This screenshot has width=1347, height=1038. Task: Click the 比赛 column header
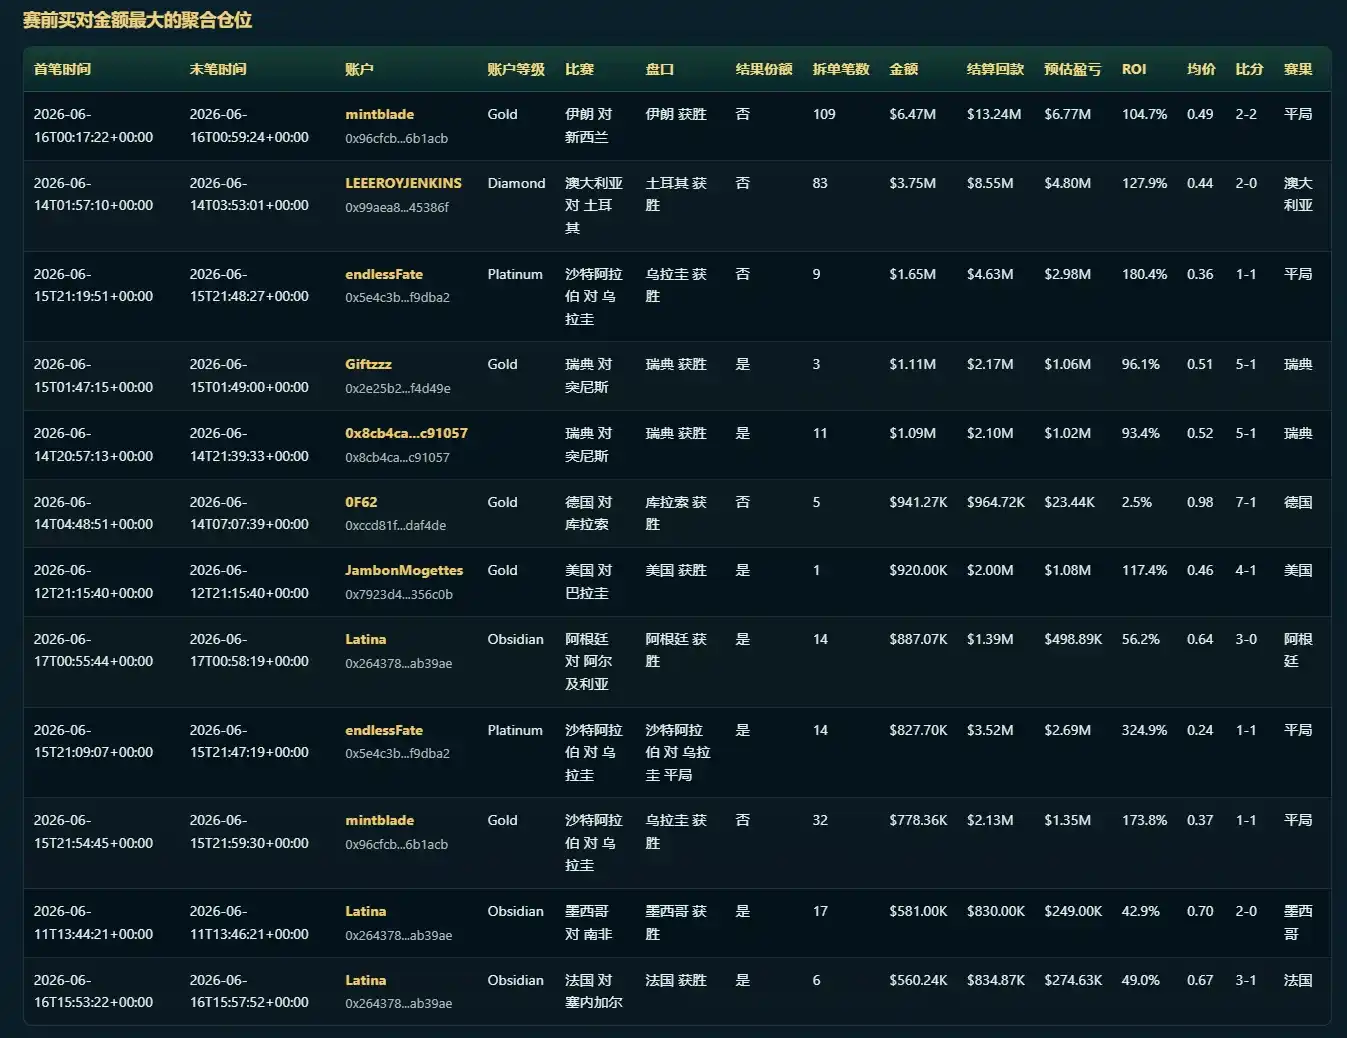[579, 69]
